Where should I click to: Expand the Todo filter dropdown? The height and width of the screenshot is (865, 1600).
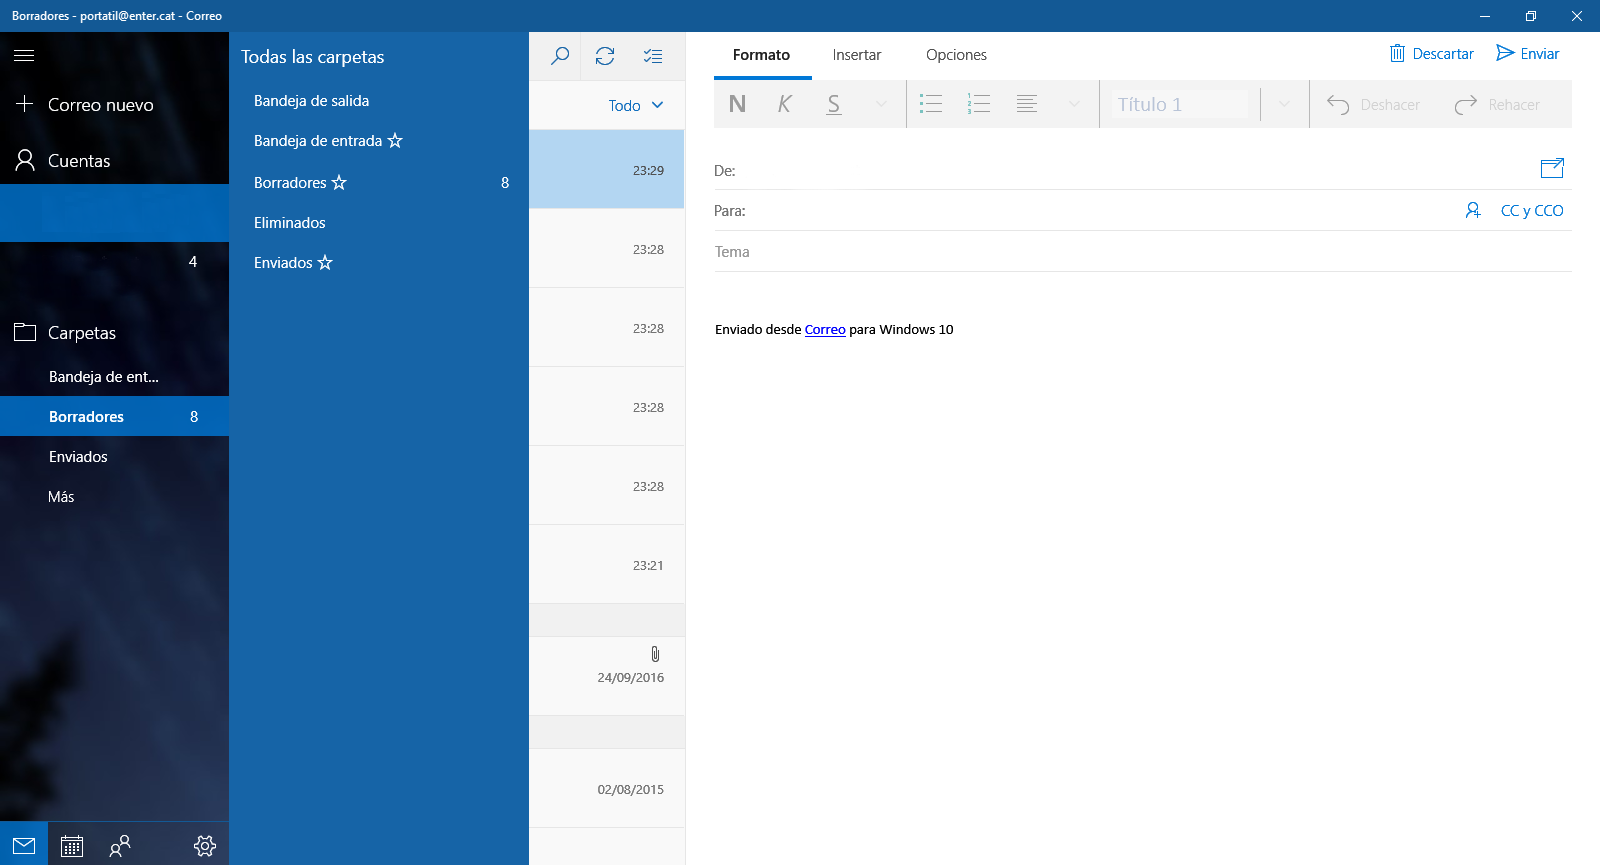tap(636, 105)
